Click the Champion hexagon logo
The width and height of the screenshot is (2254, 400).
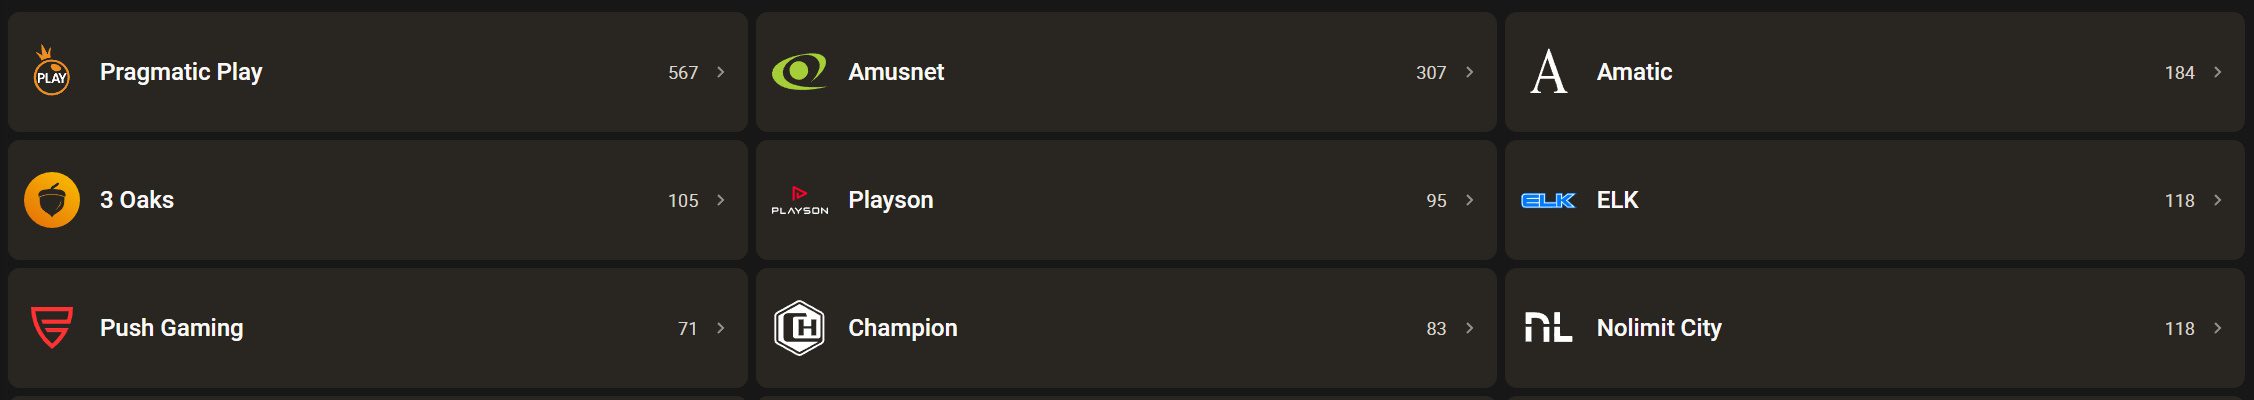pyautogui.click(x=799, y=328)
